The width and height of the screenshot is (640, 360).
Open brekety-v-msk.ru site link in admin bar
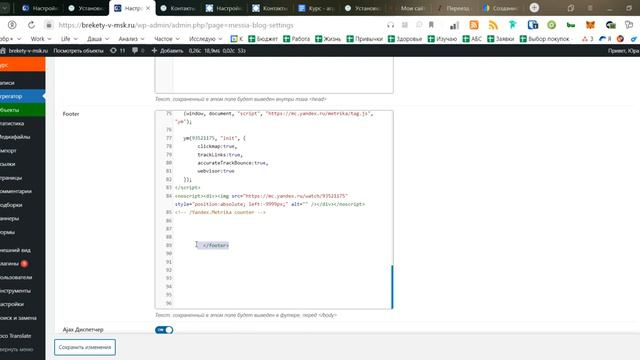coord(24,51)
